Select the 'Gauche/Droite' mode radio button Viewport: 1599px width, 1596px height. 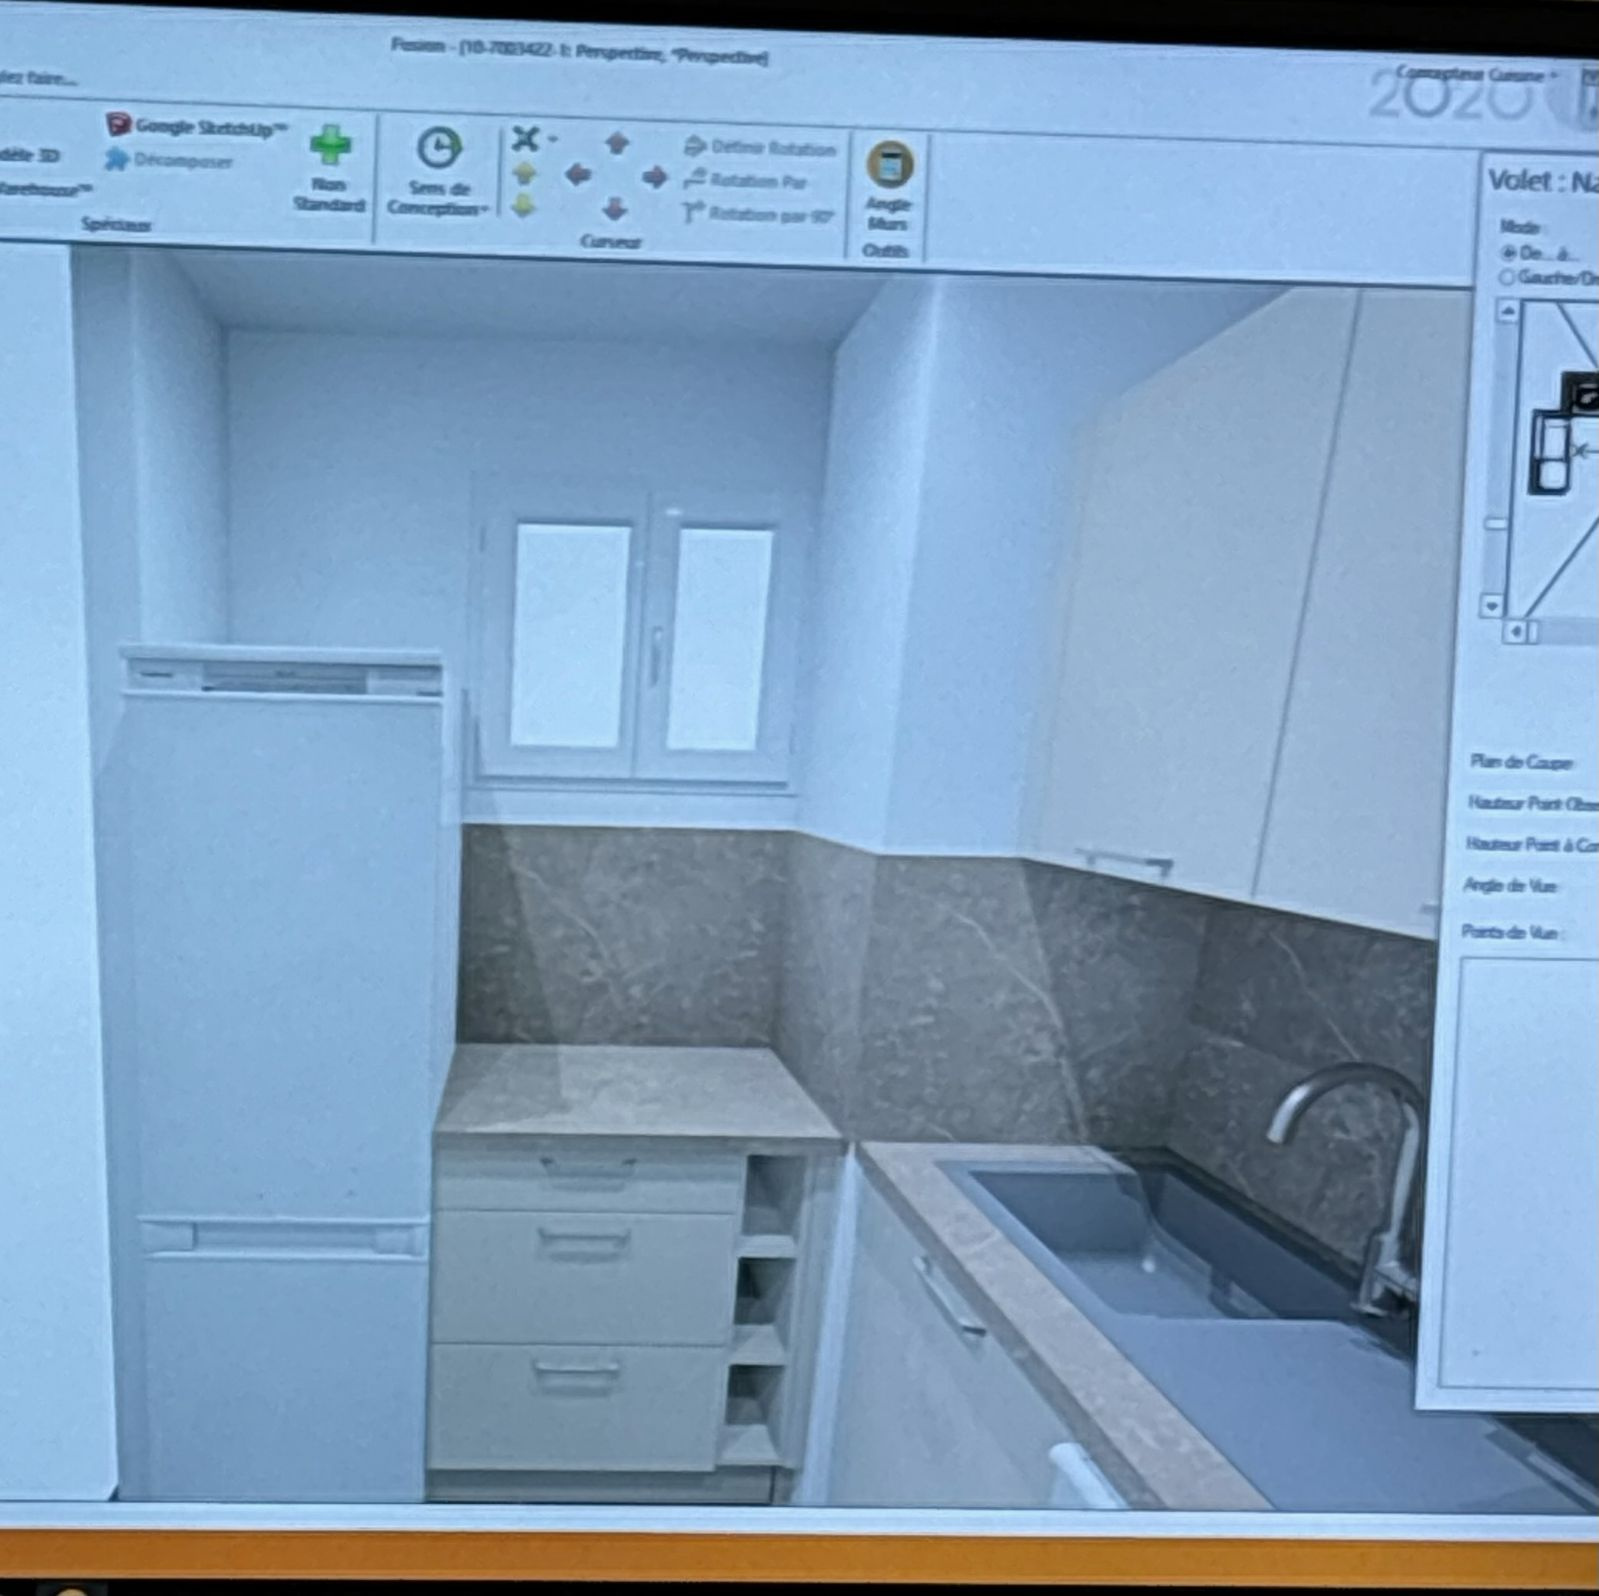click(x=1507, y=277)
